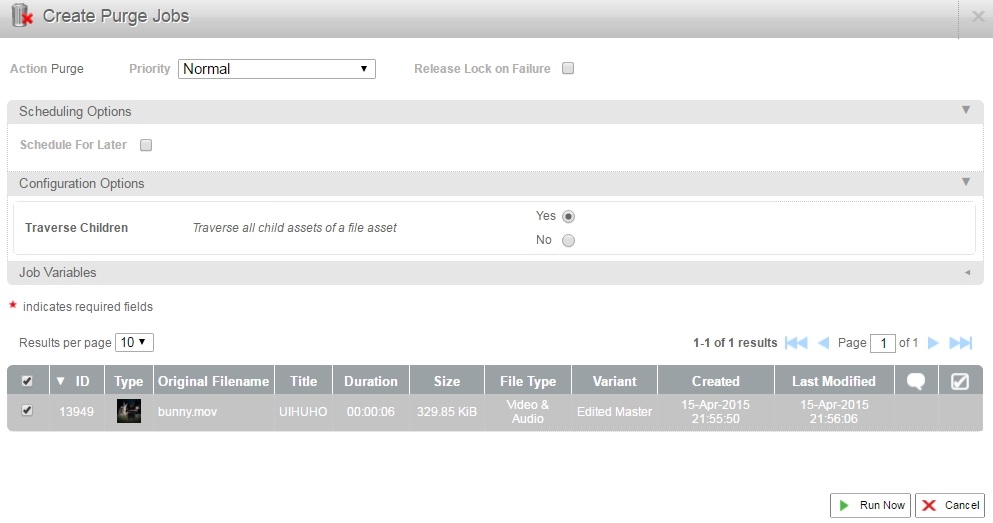Go to the next results page

point(933,343)
